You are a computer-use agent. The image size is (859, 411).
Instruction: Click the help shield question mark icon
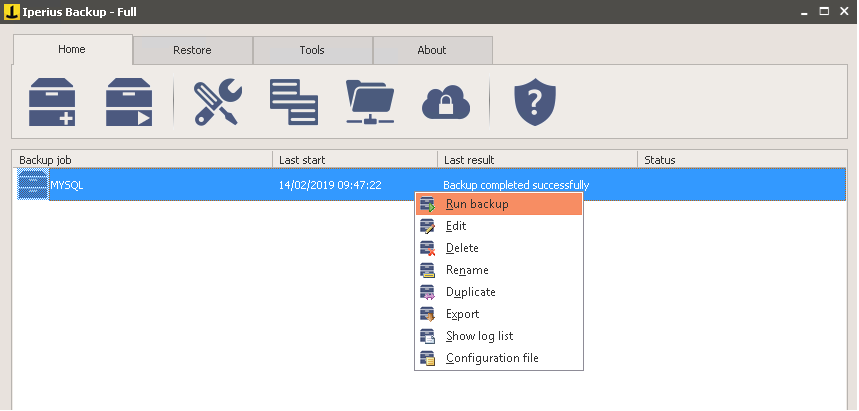(535, 102)
